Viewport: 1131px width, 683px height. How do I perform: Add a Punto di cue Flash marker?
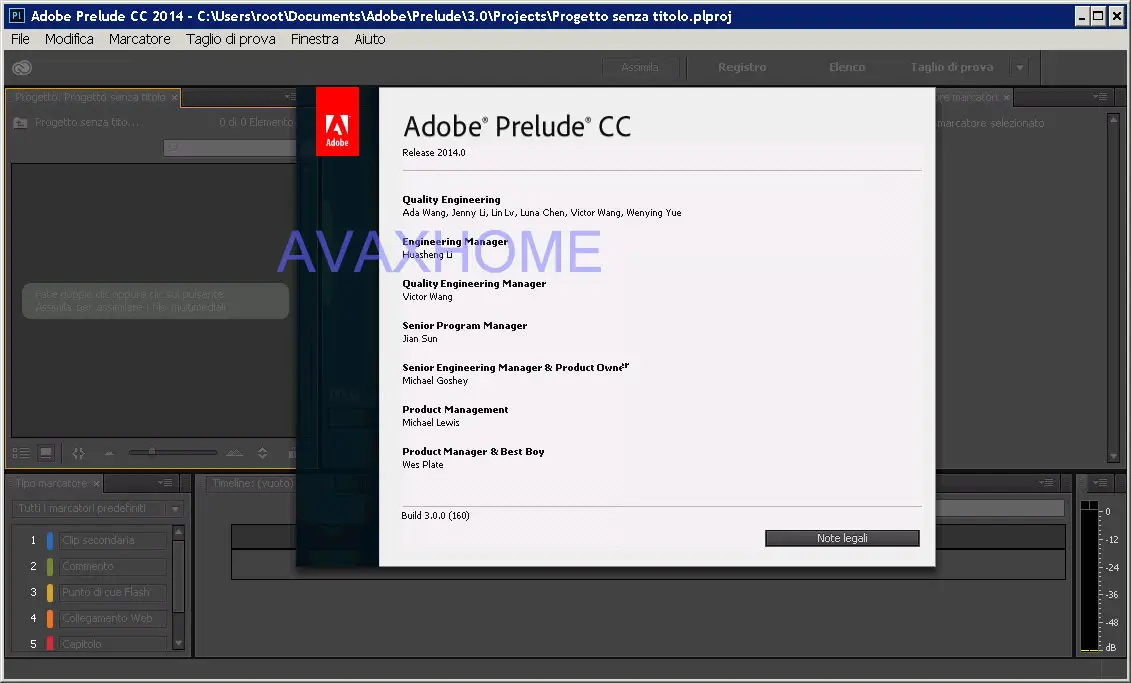pyautogui.click(x=113, y=592)
